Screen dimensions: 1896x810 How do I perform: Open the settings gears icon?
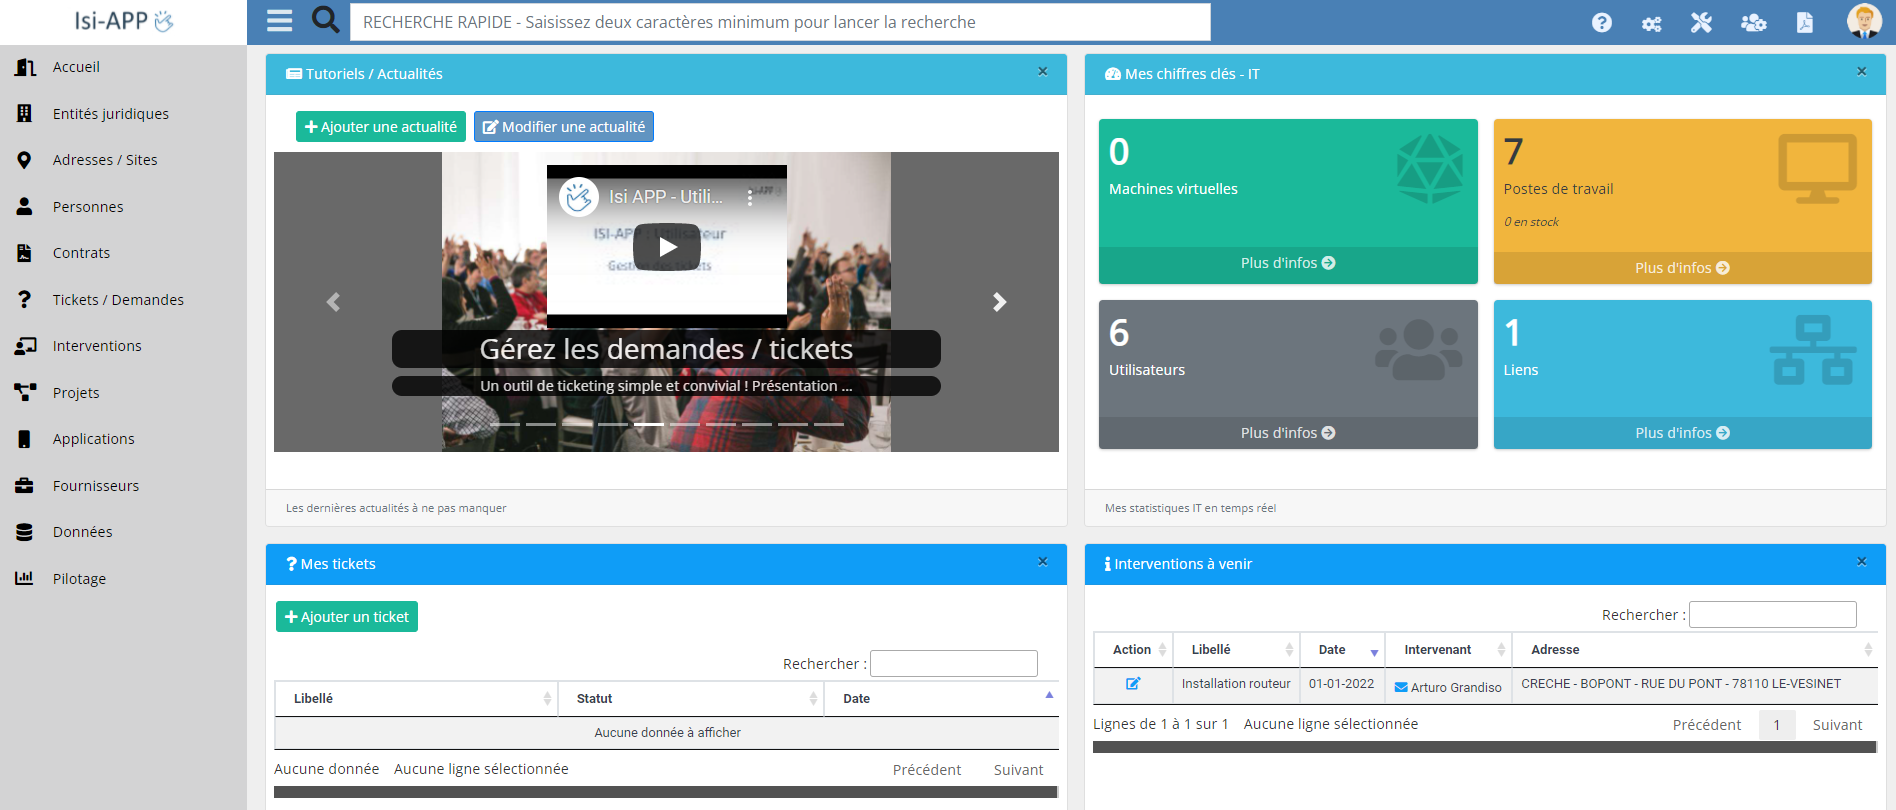1651,23
